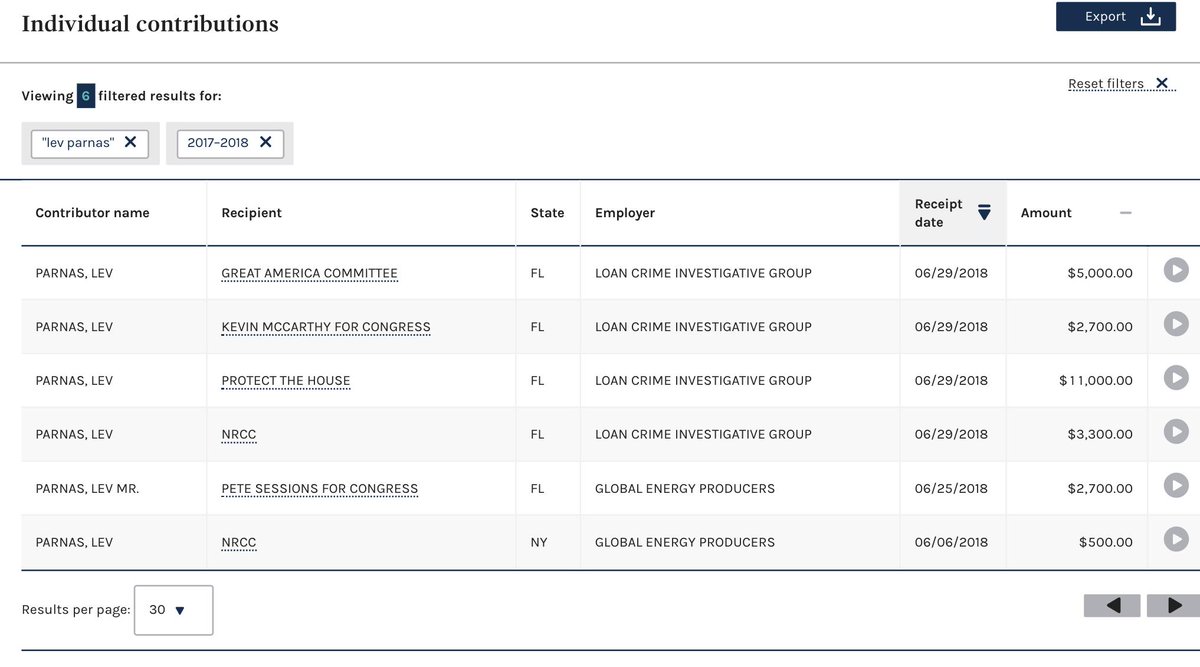This screenshot has width=1200, height=667.
Task: Remove the 2017–2018 filter tag
Action: click(265, 142)
